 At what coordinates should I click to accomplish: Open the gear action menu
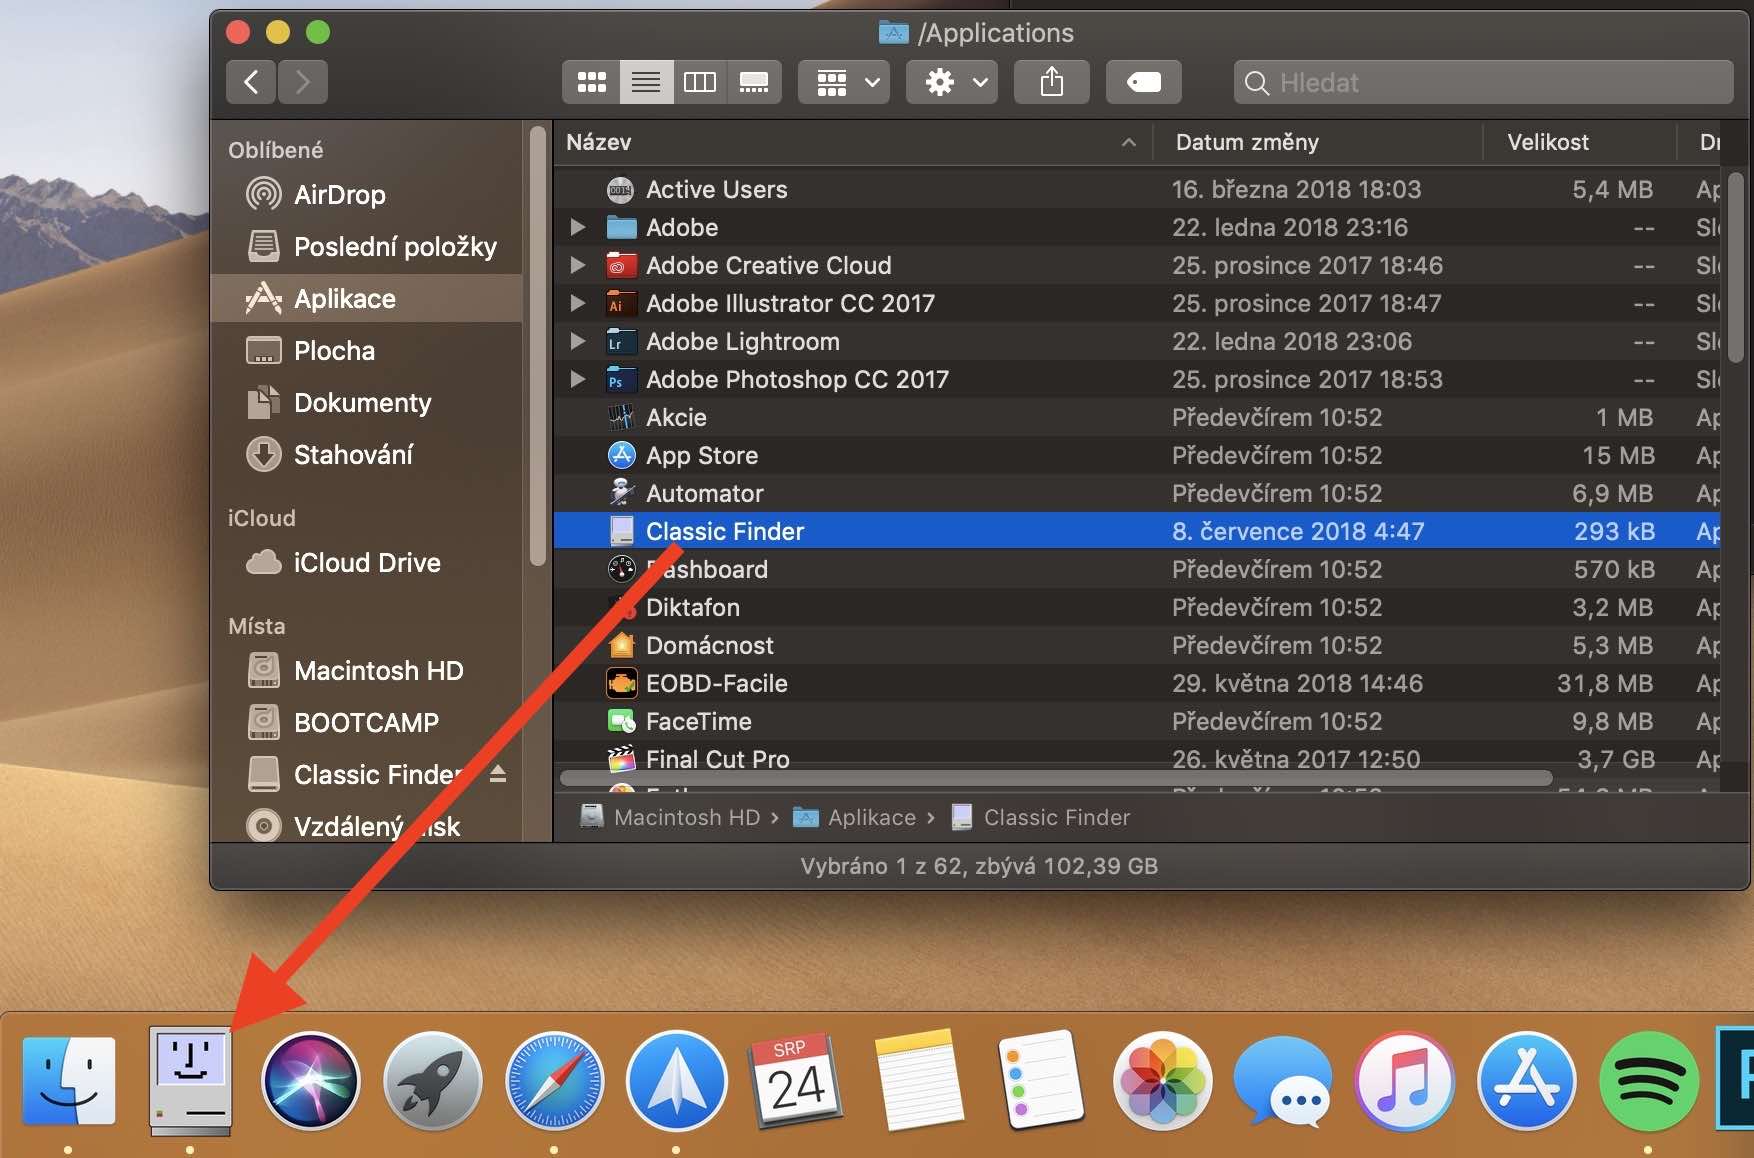pos(955,82)
